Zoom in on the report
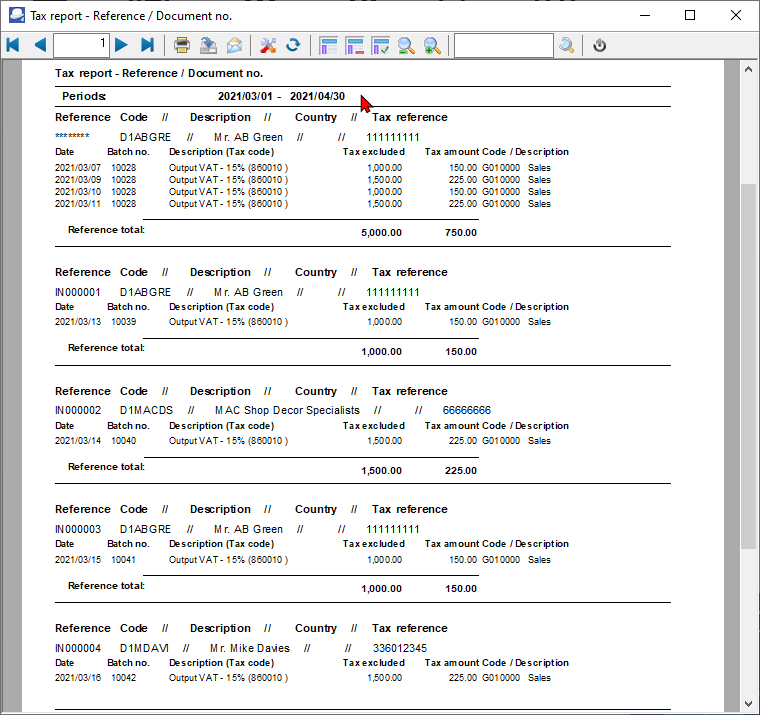The image size is (760, 715). (432, 45)
